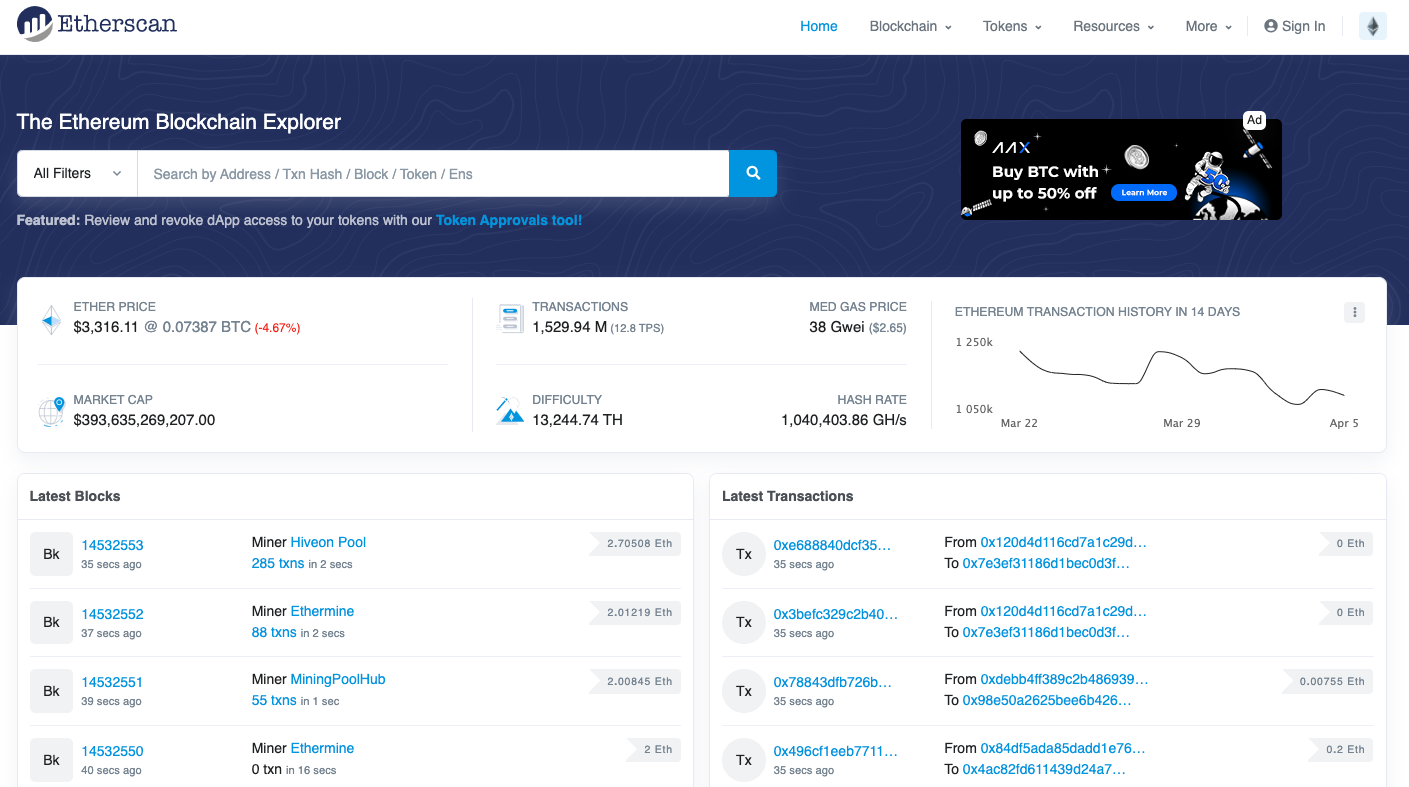
Task: Click the Tx icon for 0x78843dfb726b
Action: [744, 691]
